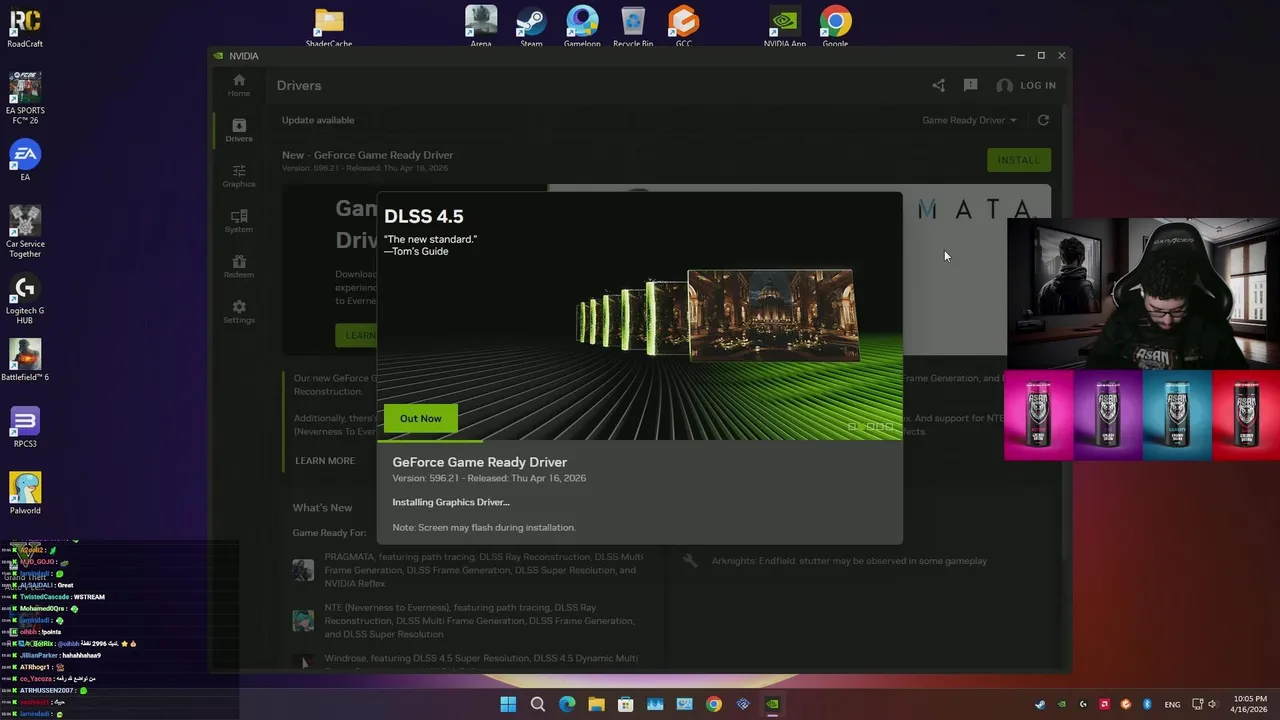
Task: Open the GCC desktop shortcut
Action: coord(684,27)
